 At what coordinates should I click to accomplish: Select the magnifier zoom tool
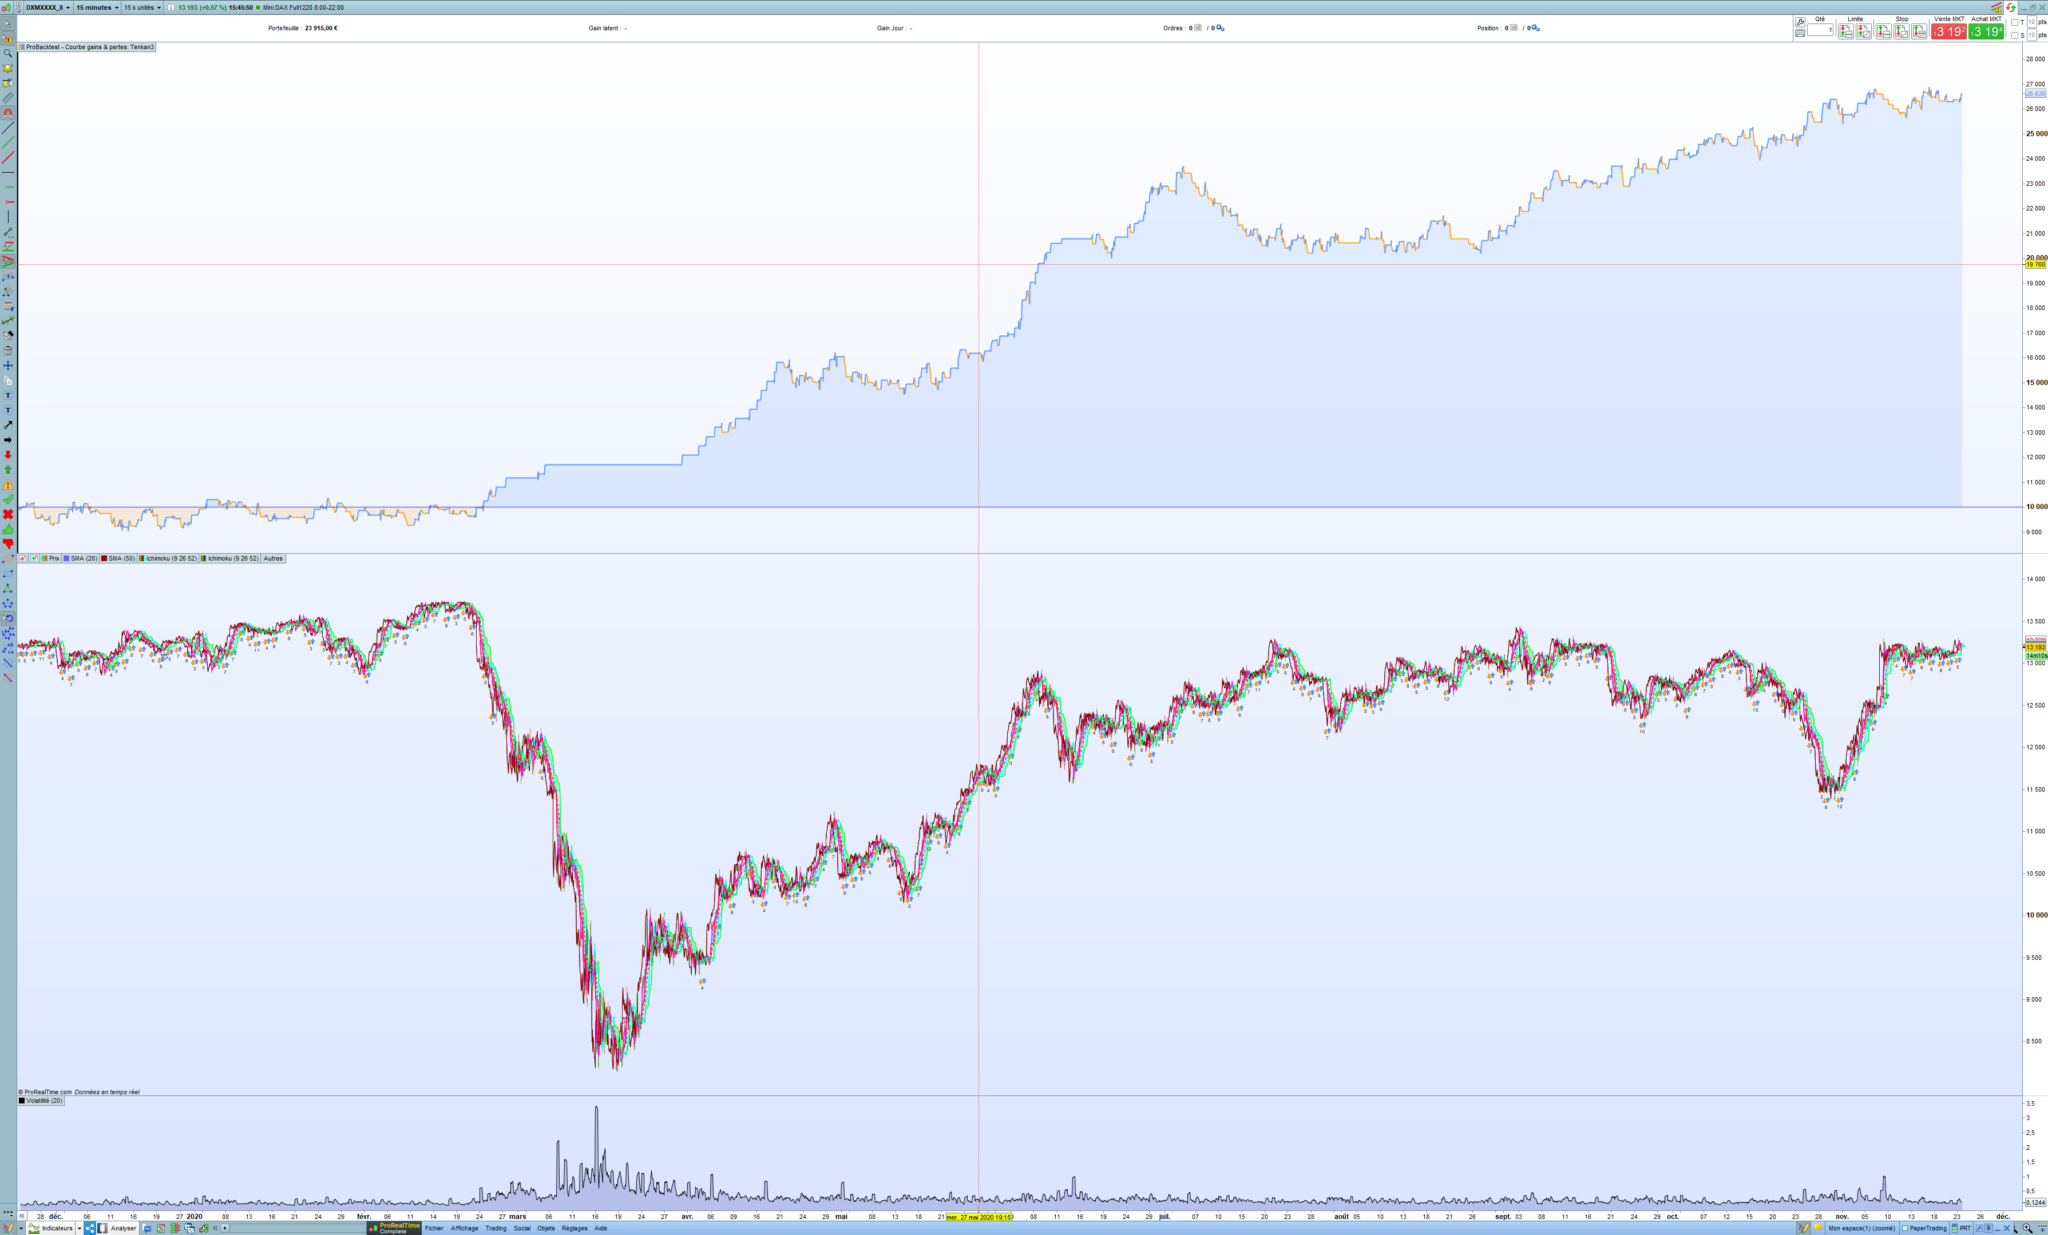tap(8, 53)
